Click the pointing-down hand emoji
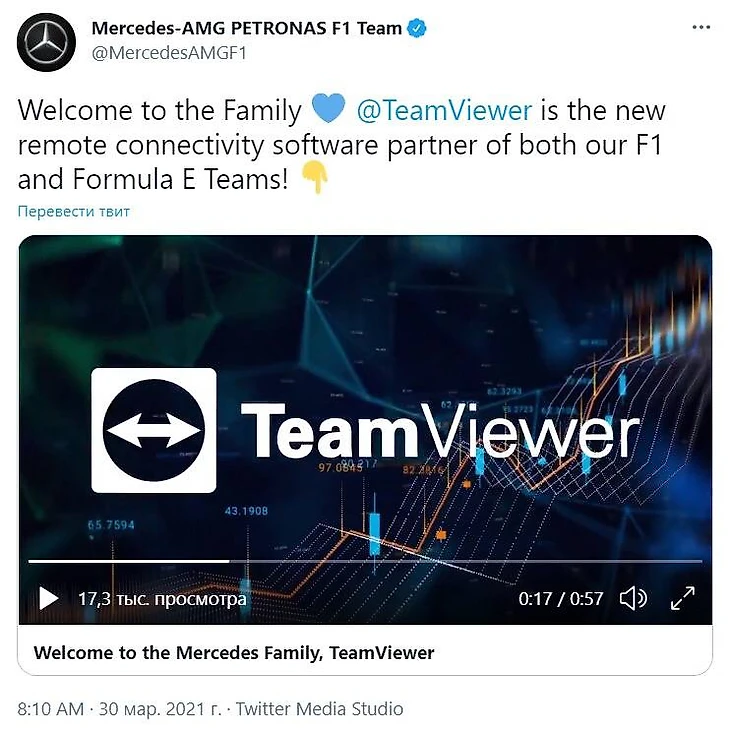This screenshot has height=733, width=730. pyautogui.click(x=314, y=177)
